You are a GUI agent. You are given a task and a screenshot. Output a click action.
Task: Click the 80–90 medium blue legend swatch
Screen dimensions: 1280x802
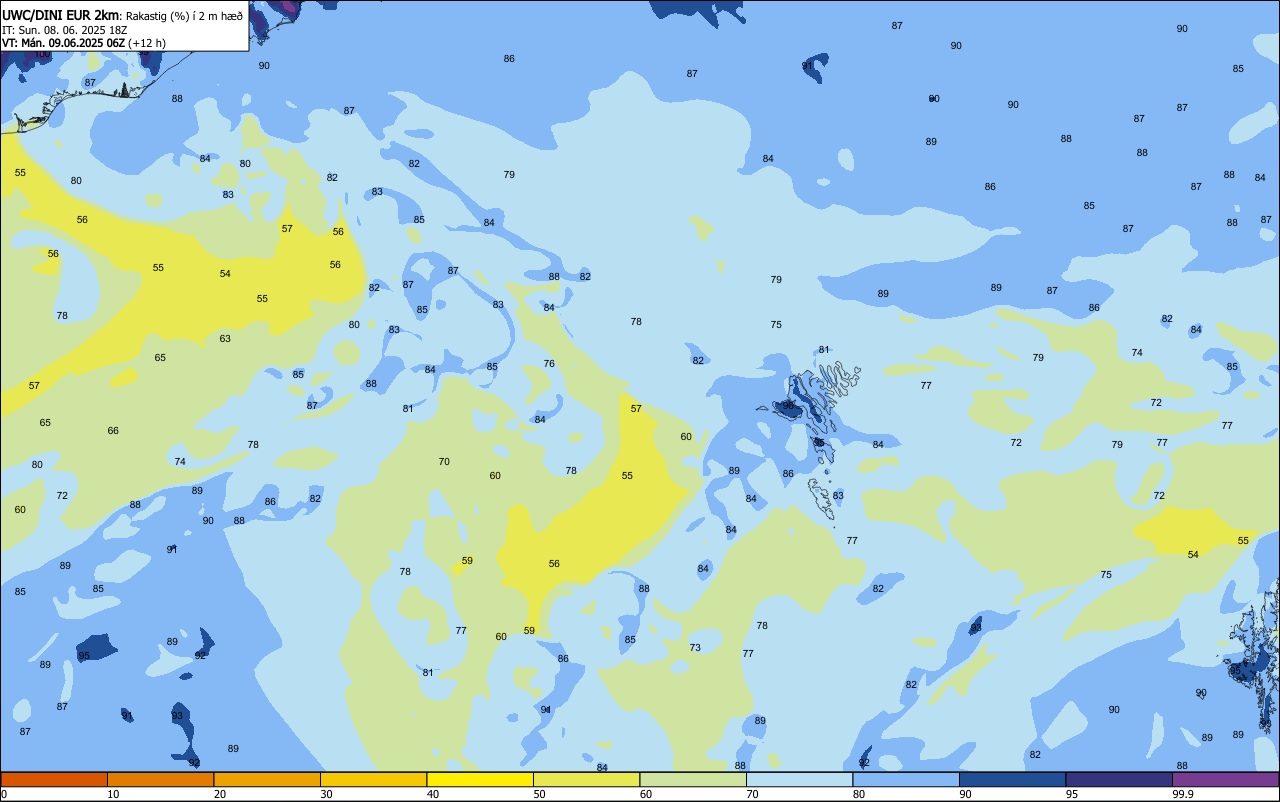[906, 779]
